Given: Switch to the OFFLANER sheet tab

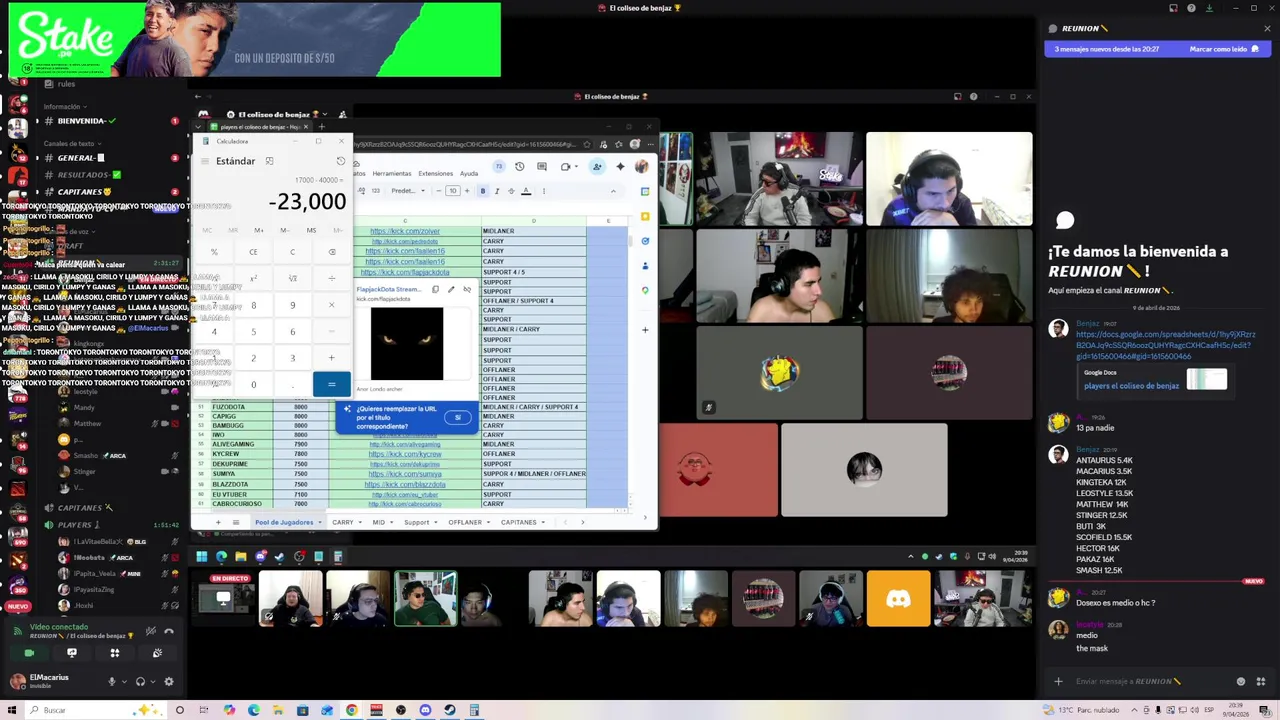Looking at the screenshot, I should [x=465, y=522].
